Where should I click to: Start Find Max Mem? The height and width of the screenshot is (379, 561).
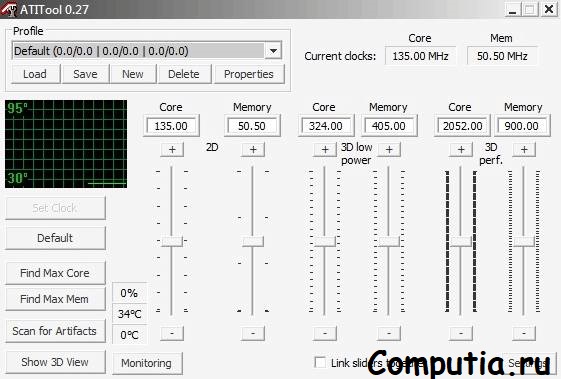(x=55, y=299)
